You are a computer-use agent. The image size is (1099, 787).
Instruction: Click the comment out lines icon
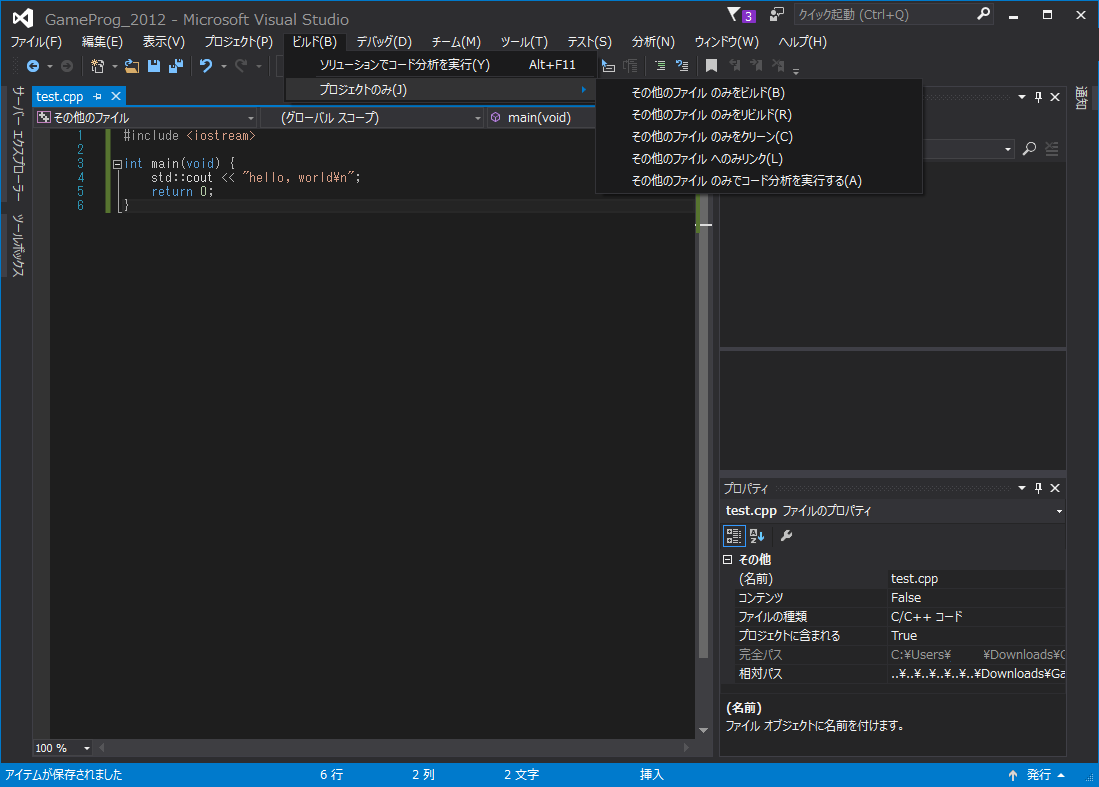[x=660, y=66]
